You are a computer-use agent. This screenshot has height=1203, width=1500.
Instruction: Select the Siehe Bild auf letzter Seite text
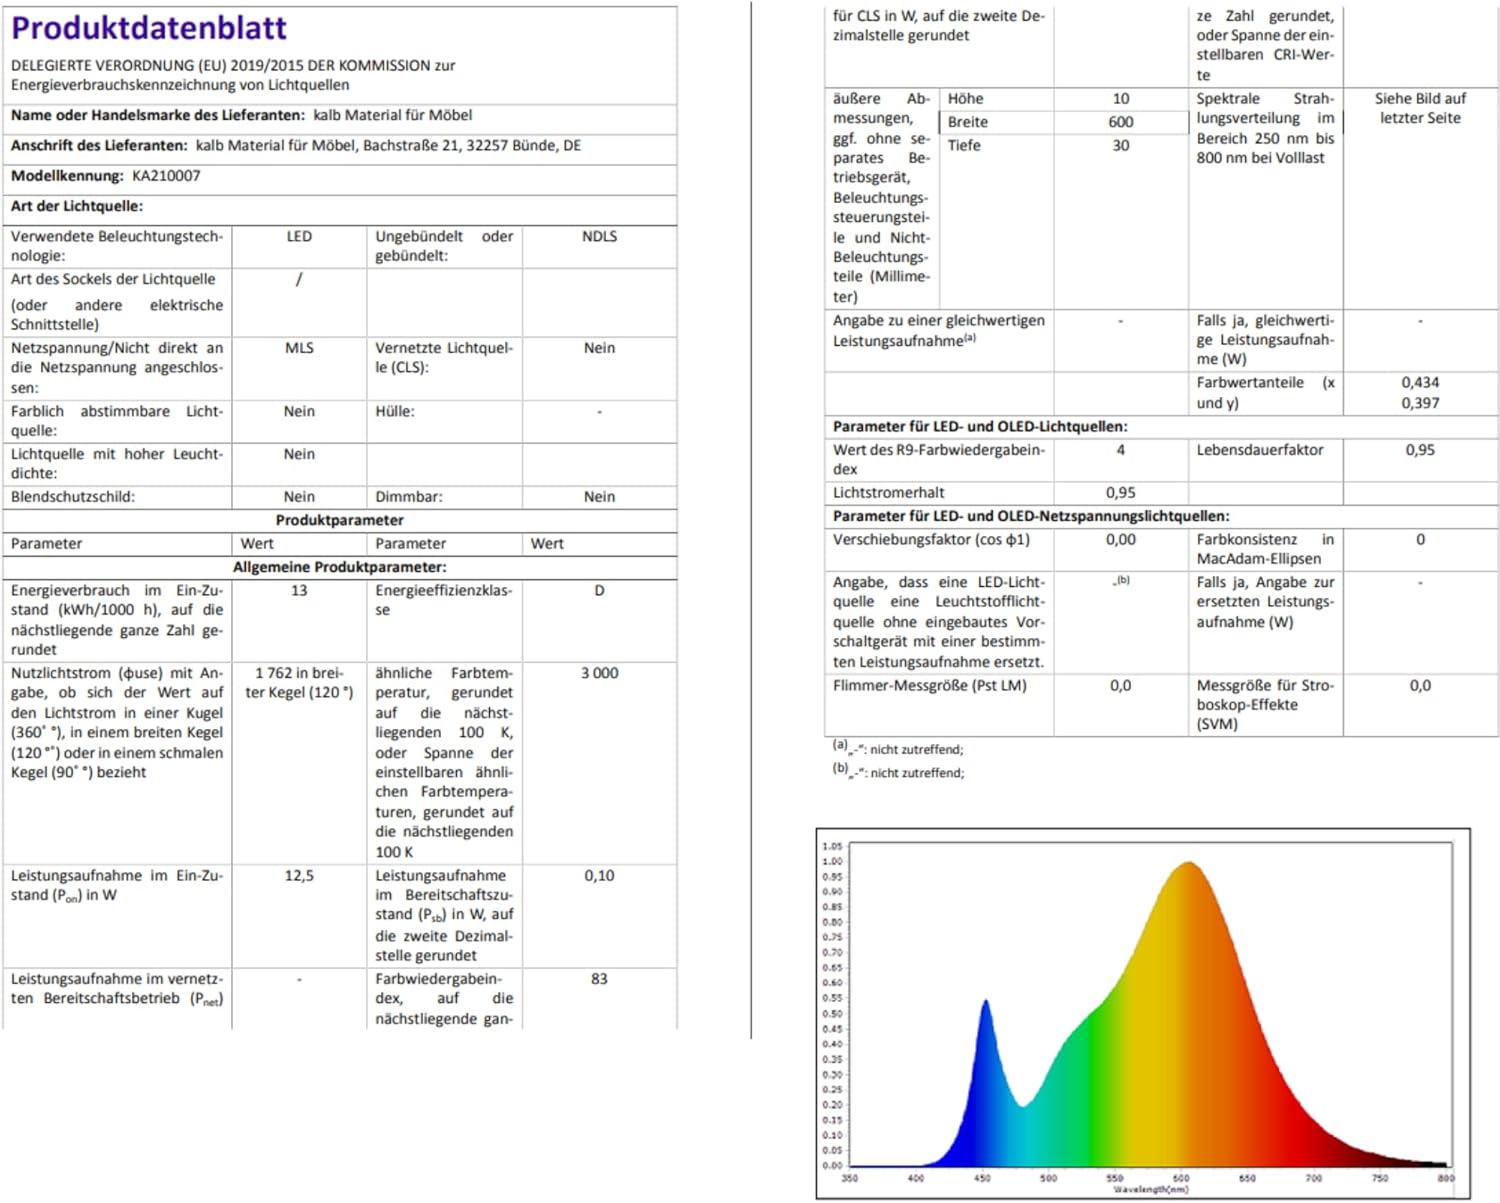(1419, 108)
